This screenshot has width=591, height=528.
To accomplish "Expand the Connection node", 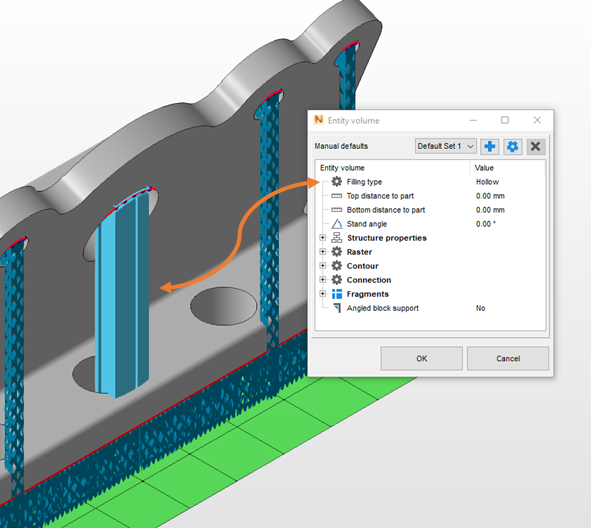I will [323, 280].
